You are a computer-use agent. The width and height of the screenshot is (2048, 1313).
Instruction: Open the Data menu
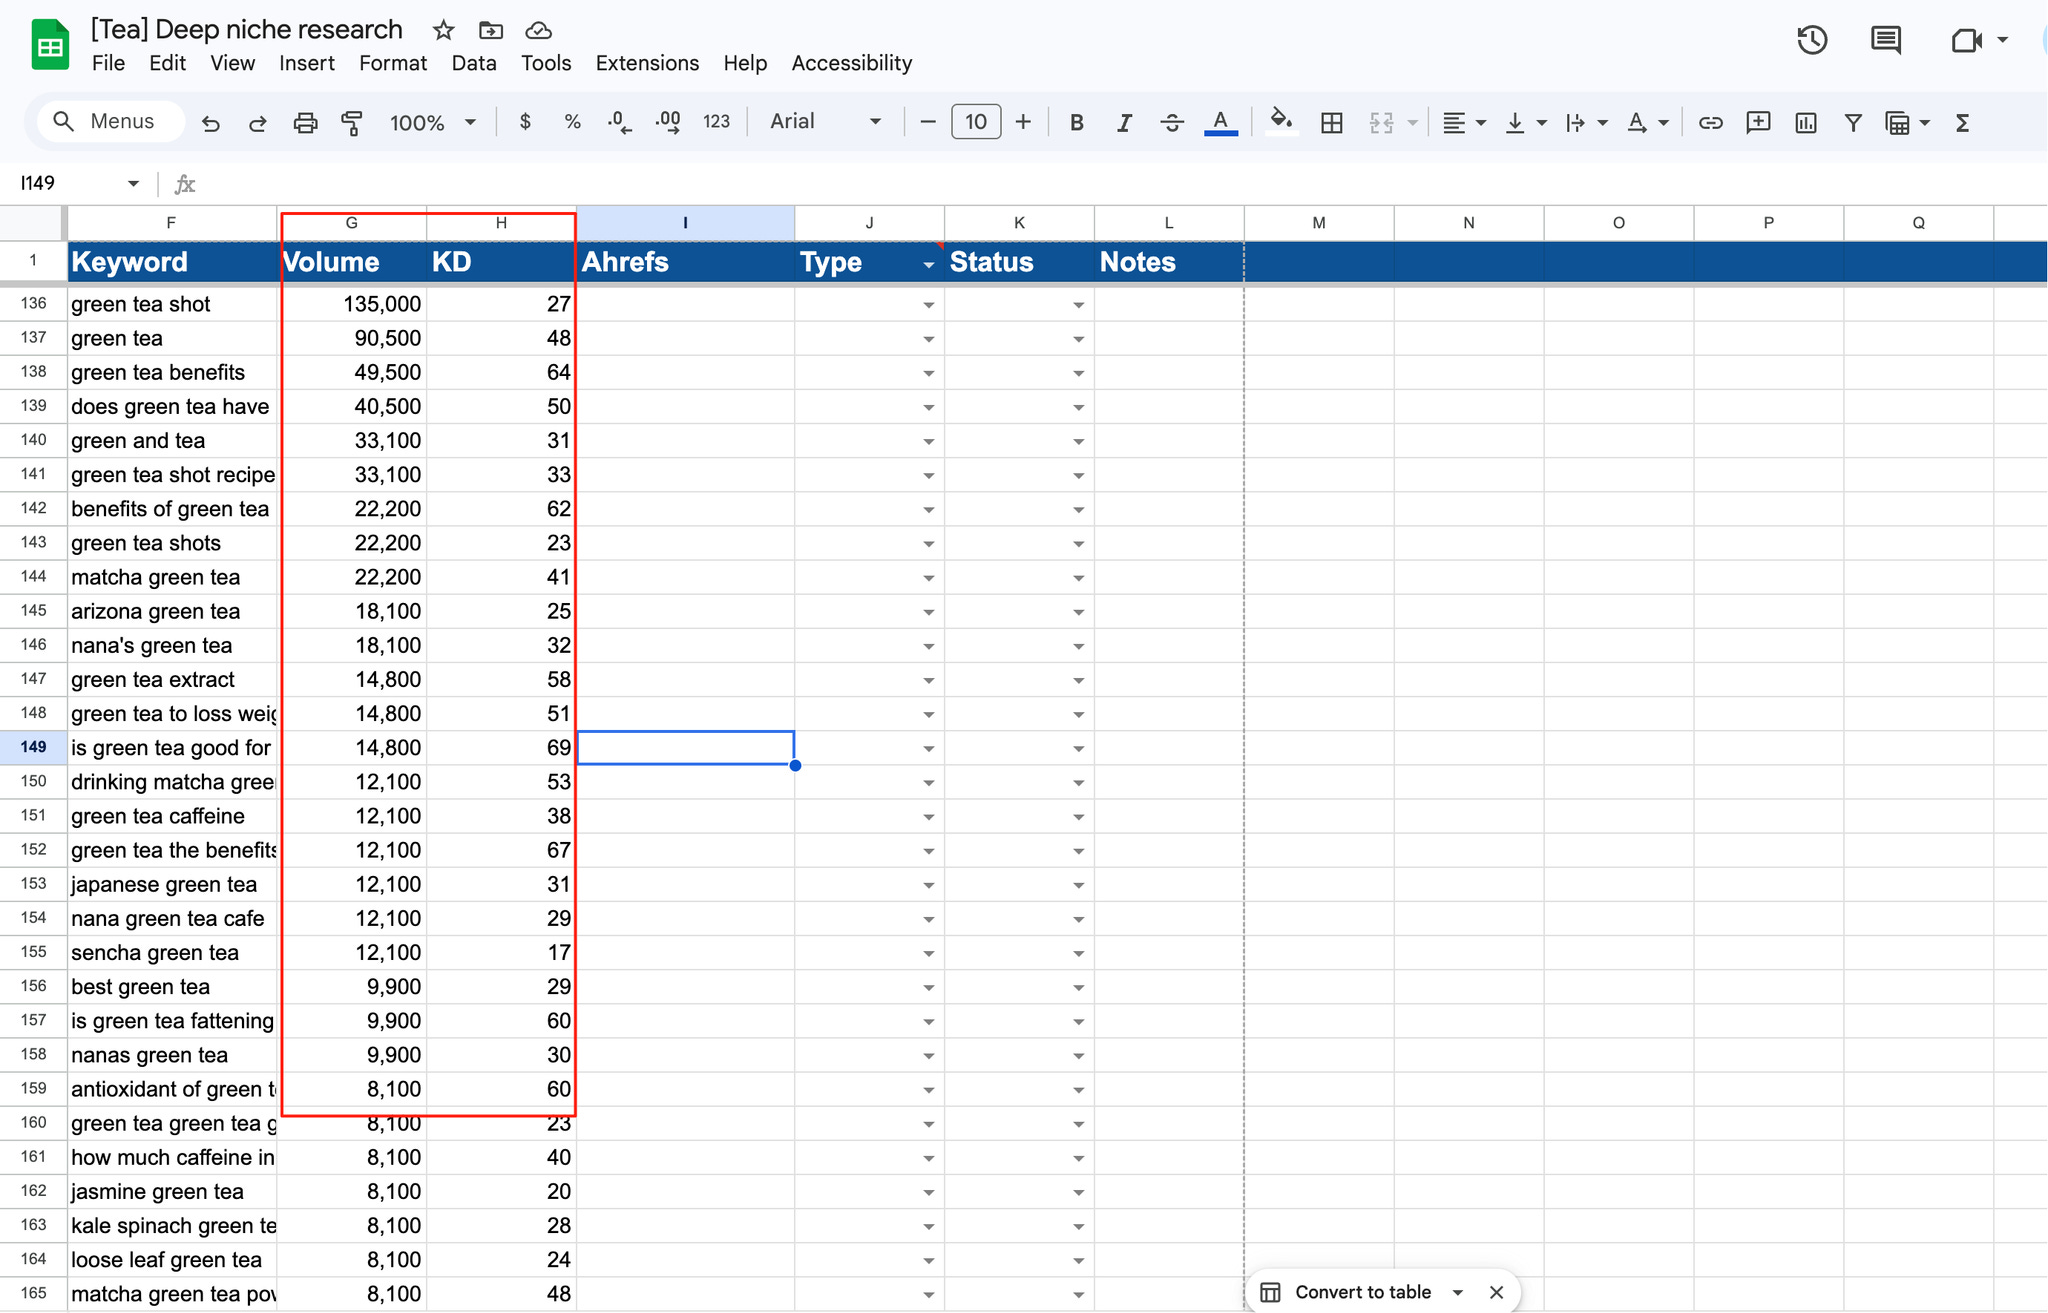[x=473, y=63]
